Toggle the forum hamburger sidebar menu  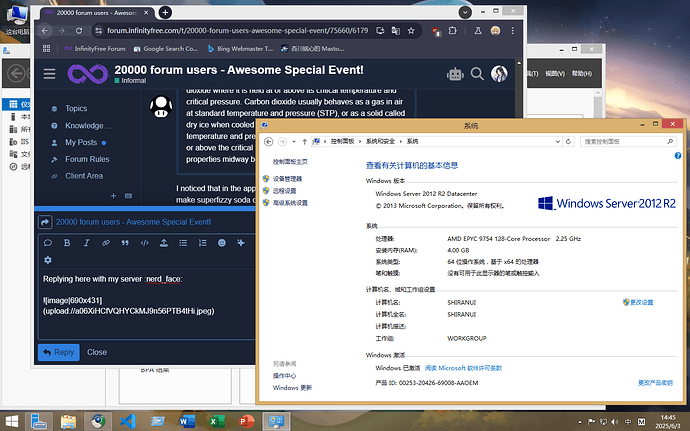tap(49, 74)
